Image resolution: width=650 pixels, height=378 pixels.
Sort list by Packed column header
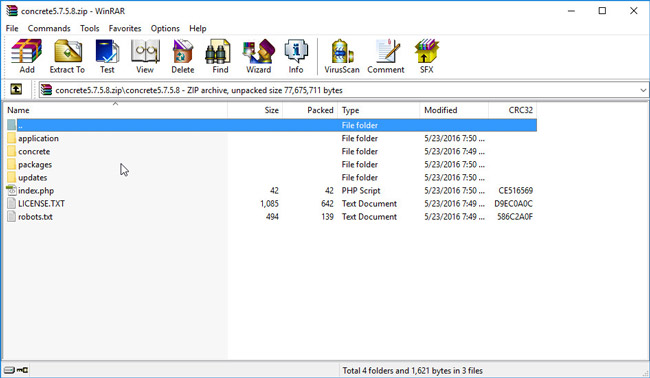(310, 110)
